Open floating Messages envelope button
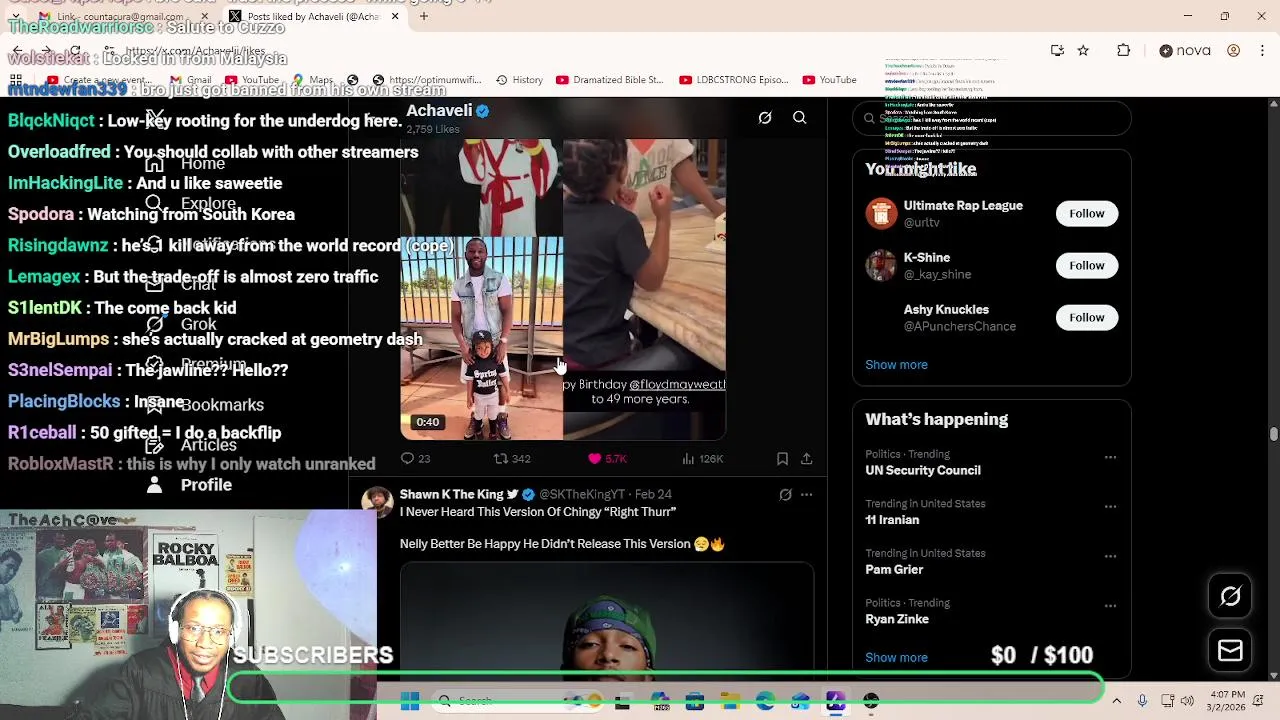The image size is (1280, 720). click(1230, 651)
